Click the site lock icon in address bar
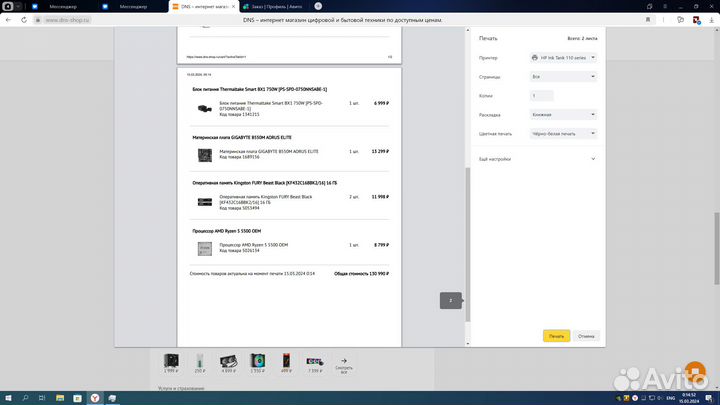Screen dimensions: 720x405 [x=38, y=20]
